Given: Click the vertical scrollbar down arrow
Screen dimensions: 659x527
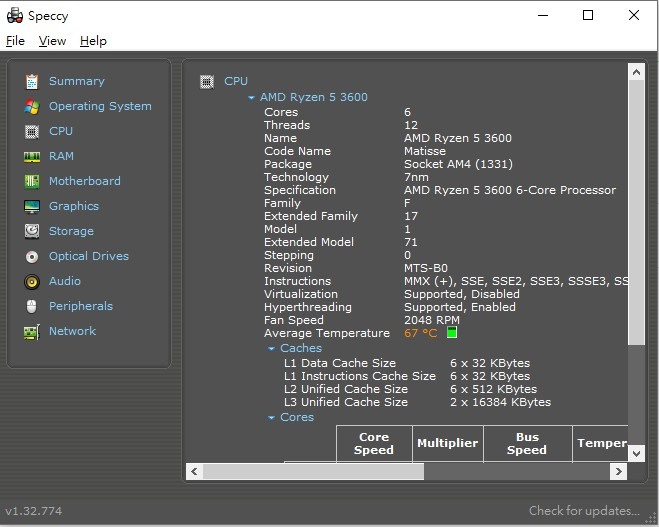Looking at the screenshot, I should (636, 453).
